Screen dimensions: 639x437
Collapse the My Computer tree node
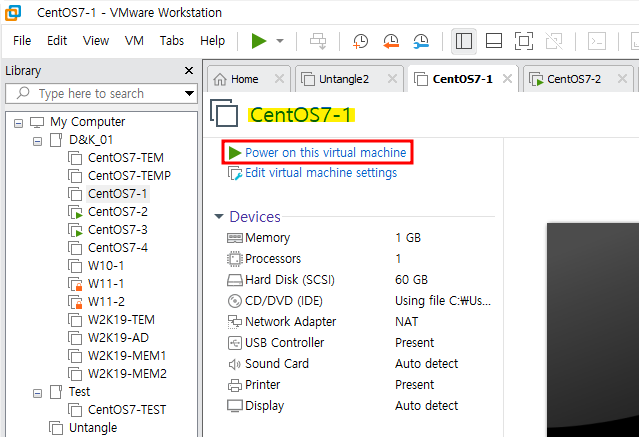pos(18,123)
